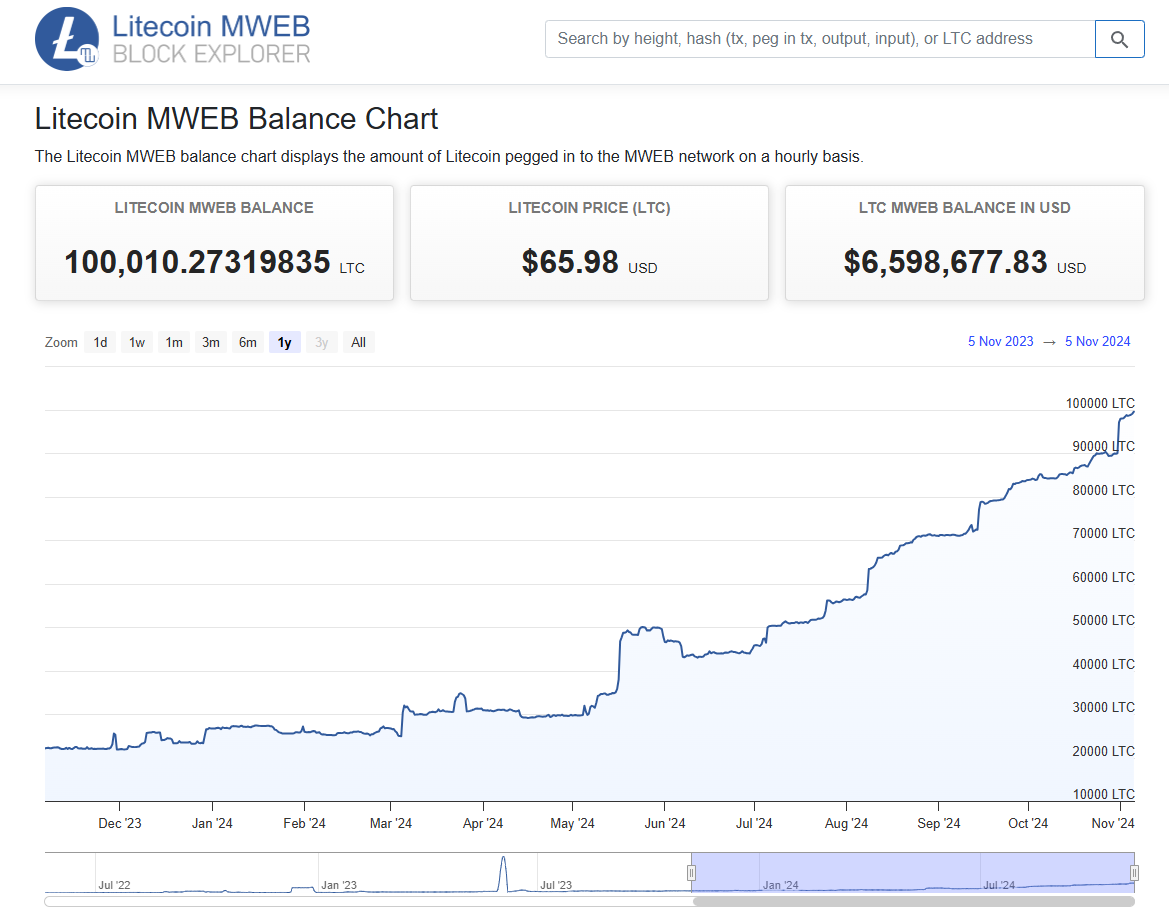
Task: Select the 1y zoom range
Action: click(285, 342)
